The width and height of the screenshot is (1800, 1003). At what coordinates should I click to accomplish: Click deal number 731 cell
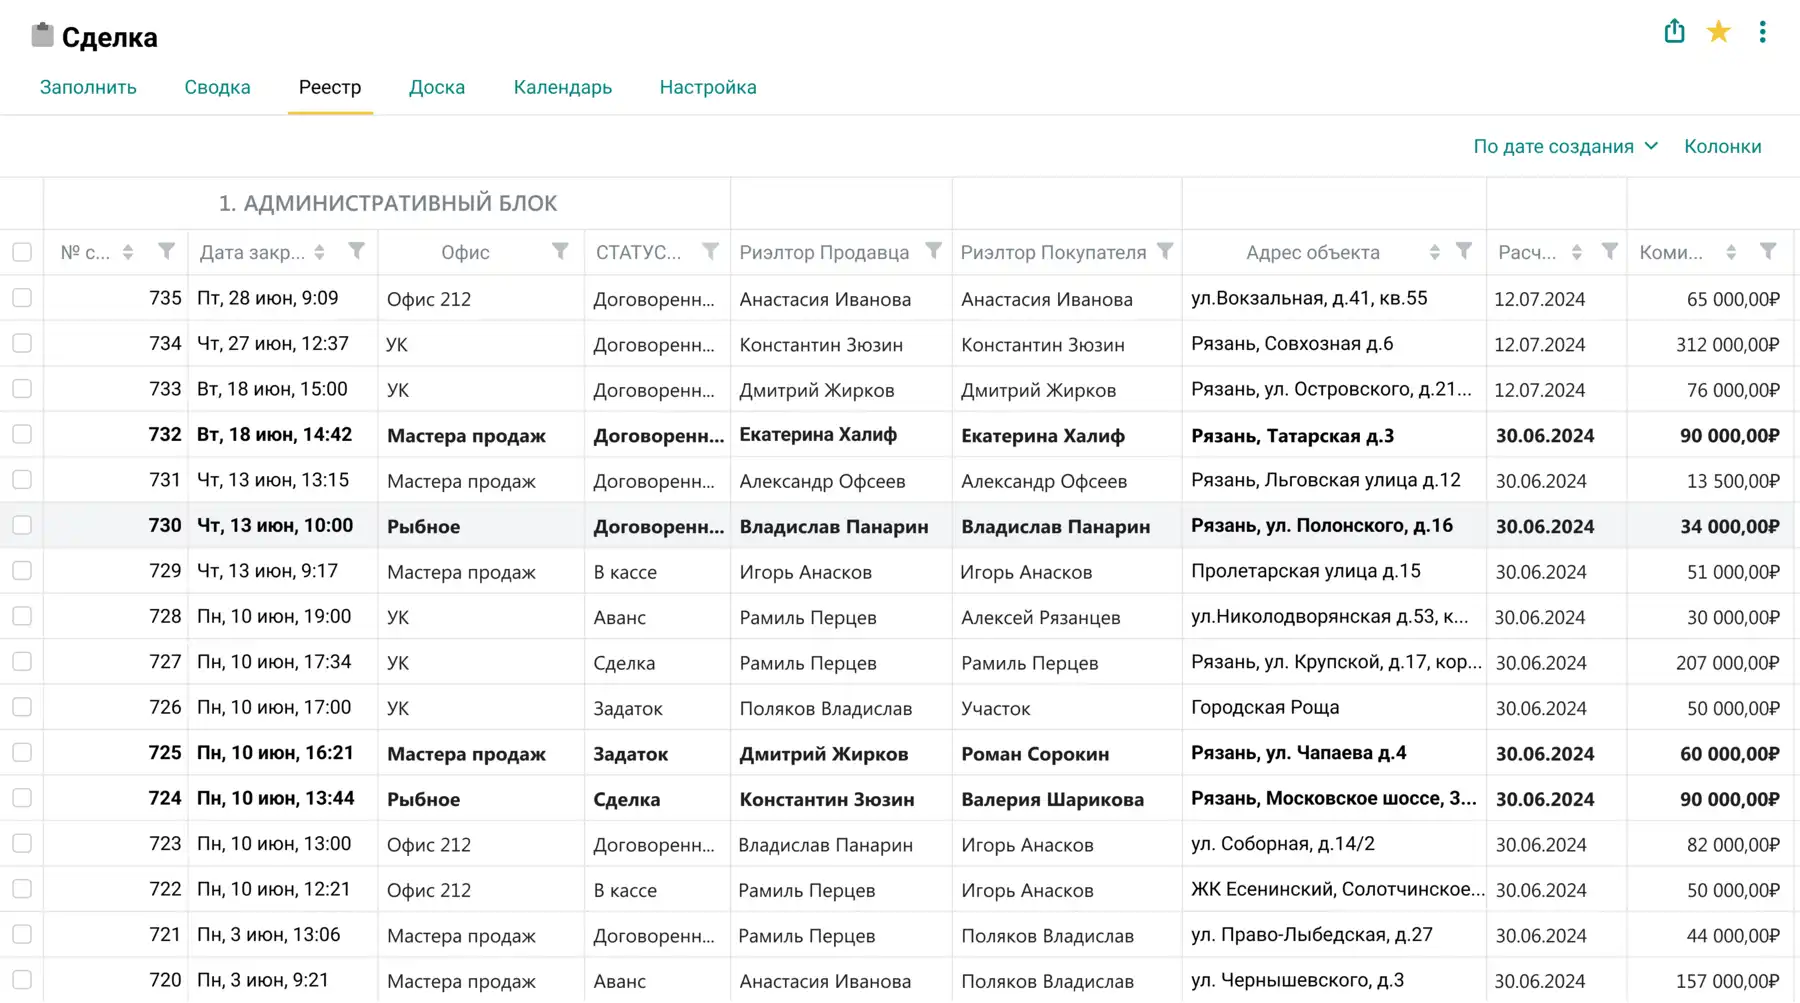pyautogui.click(x=164, y=480)
